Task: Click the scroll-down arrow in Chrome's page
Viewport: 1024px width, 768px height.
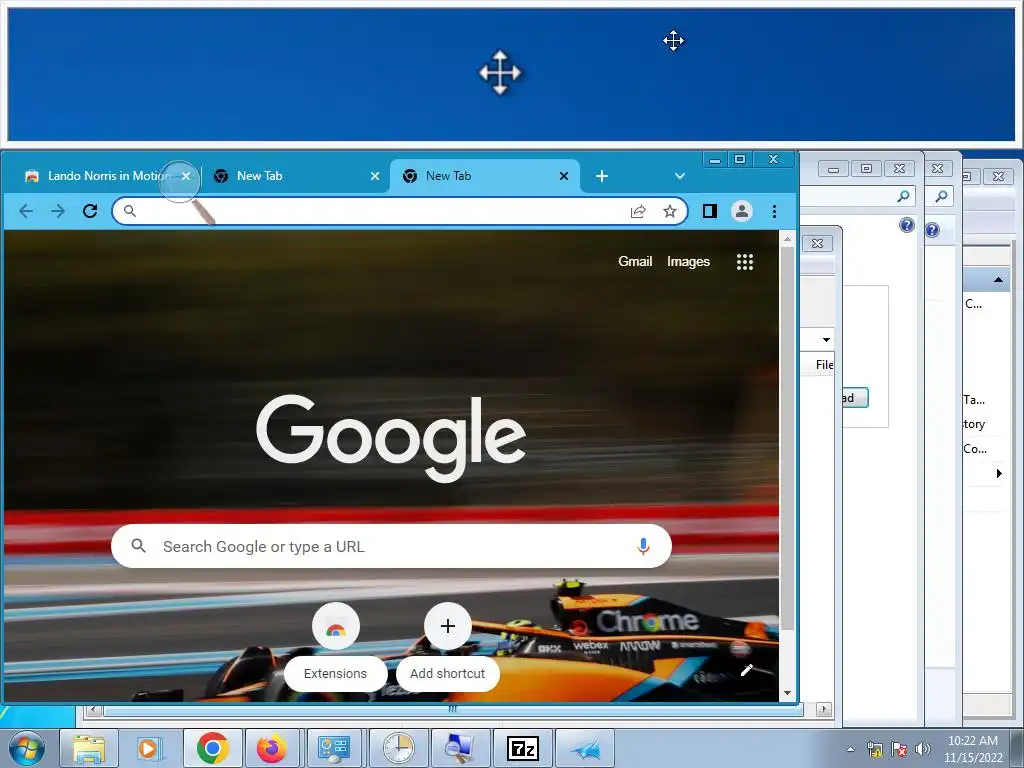Action: click(787, 693)
